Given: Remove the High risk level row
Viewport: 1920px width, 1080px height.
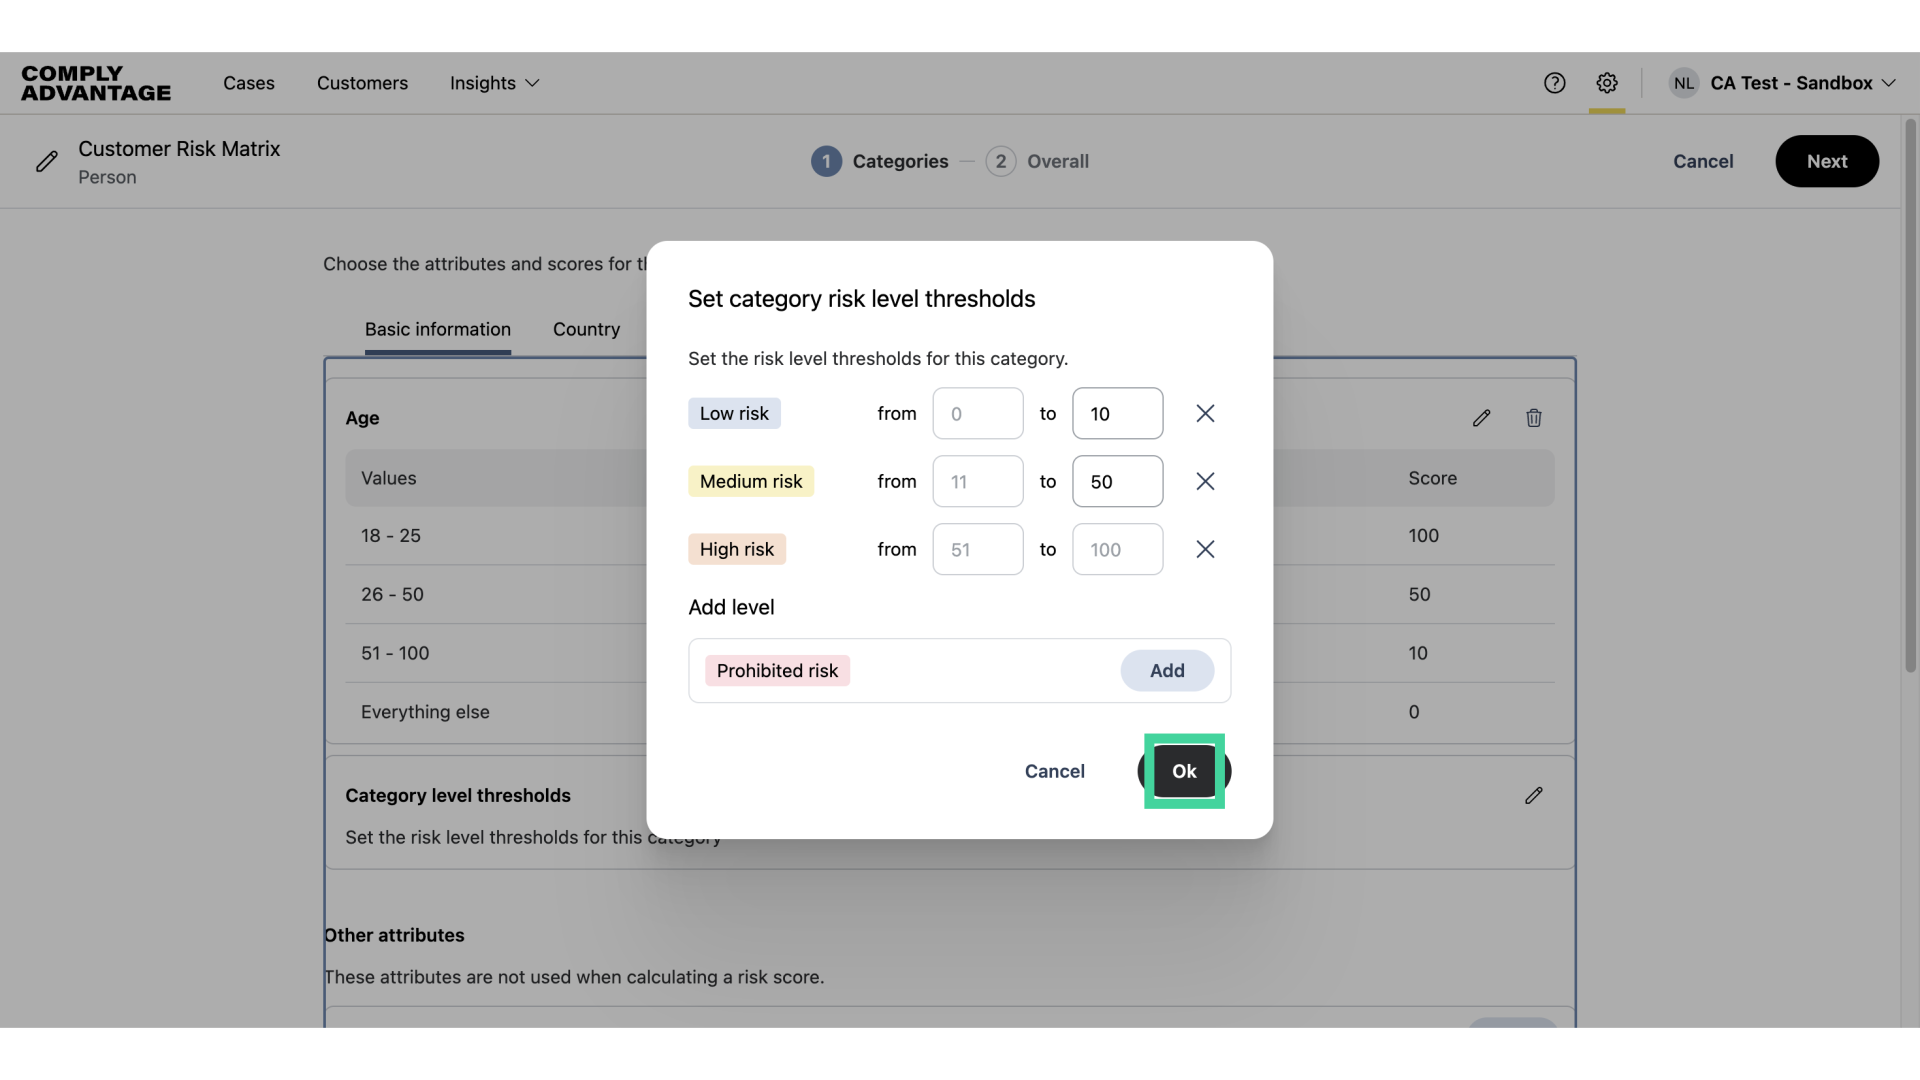Looking at the screenshot, I should pos(1205,550).
